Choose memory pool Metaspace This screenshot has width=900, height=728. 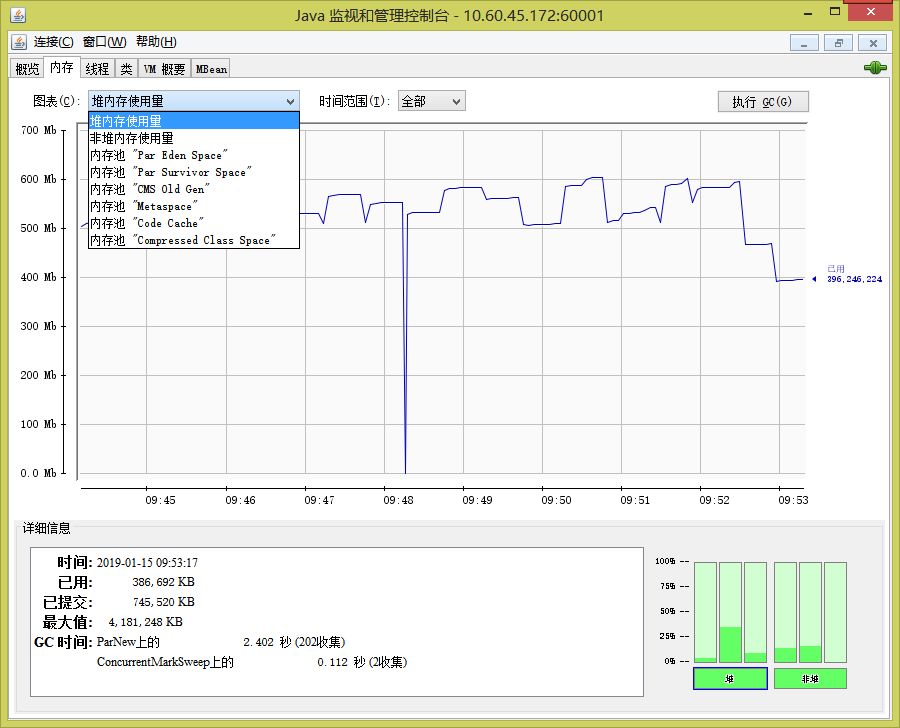[x=194, y=206]
